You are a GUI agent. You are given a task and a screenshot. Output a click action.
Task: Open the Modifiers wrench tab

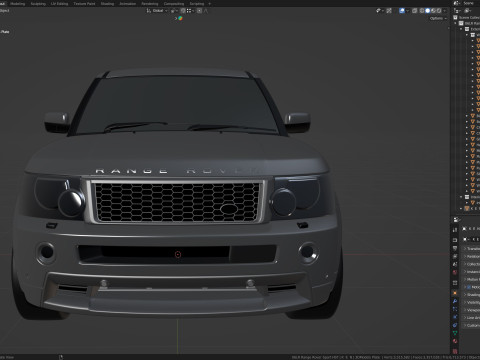(455, 301)
